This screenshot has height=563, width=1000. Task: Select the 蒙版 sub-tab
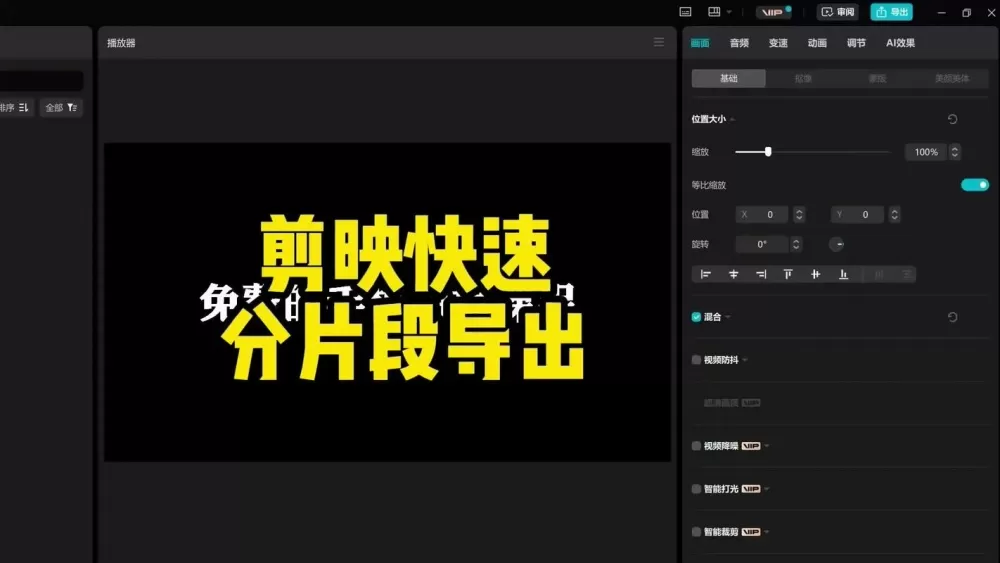tap(878, 78)
